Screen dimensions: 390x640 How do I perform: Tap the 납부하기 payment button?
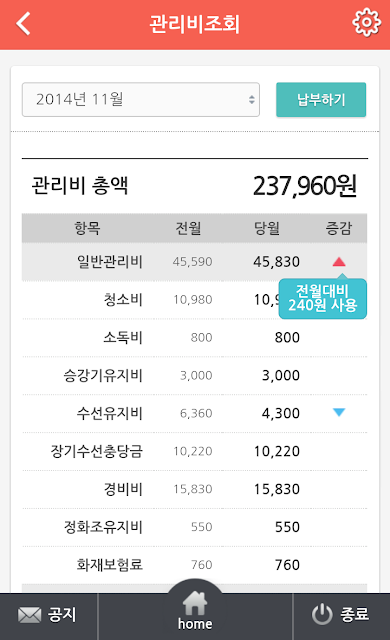[x=321, y=100]
